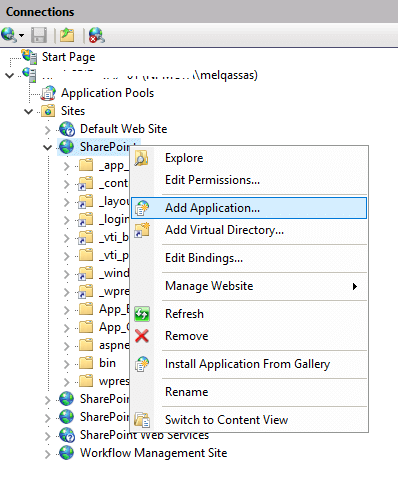
Task: Click the Application Pools icon
Action: 48,93
